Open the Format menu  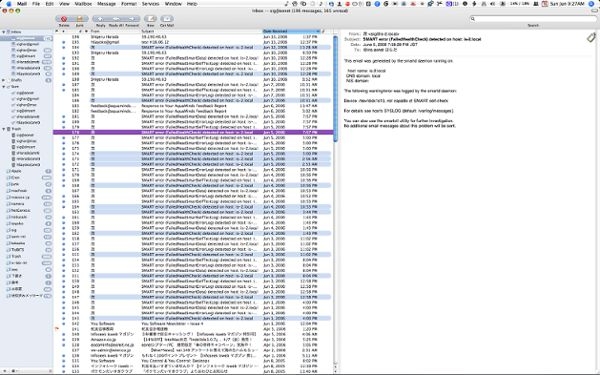coord(129,4)
